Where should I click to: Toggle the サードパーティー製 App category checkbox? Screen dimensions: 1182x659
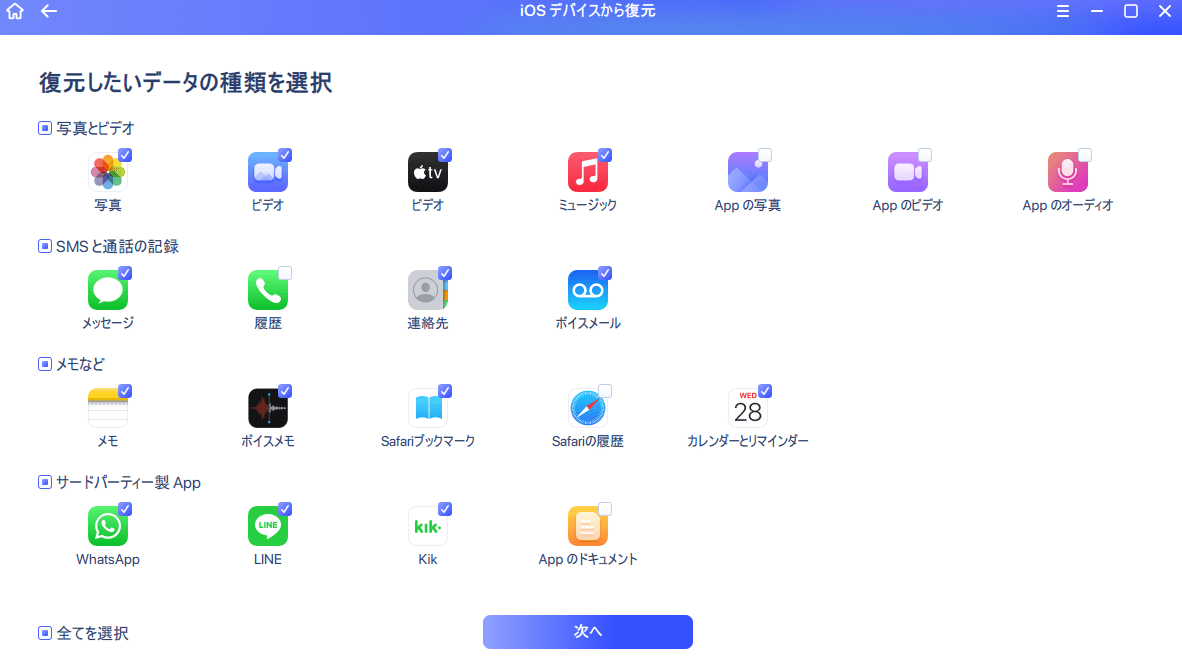pyautogui.click(x=44, y=483)
